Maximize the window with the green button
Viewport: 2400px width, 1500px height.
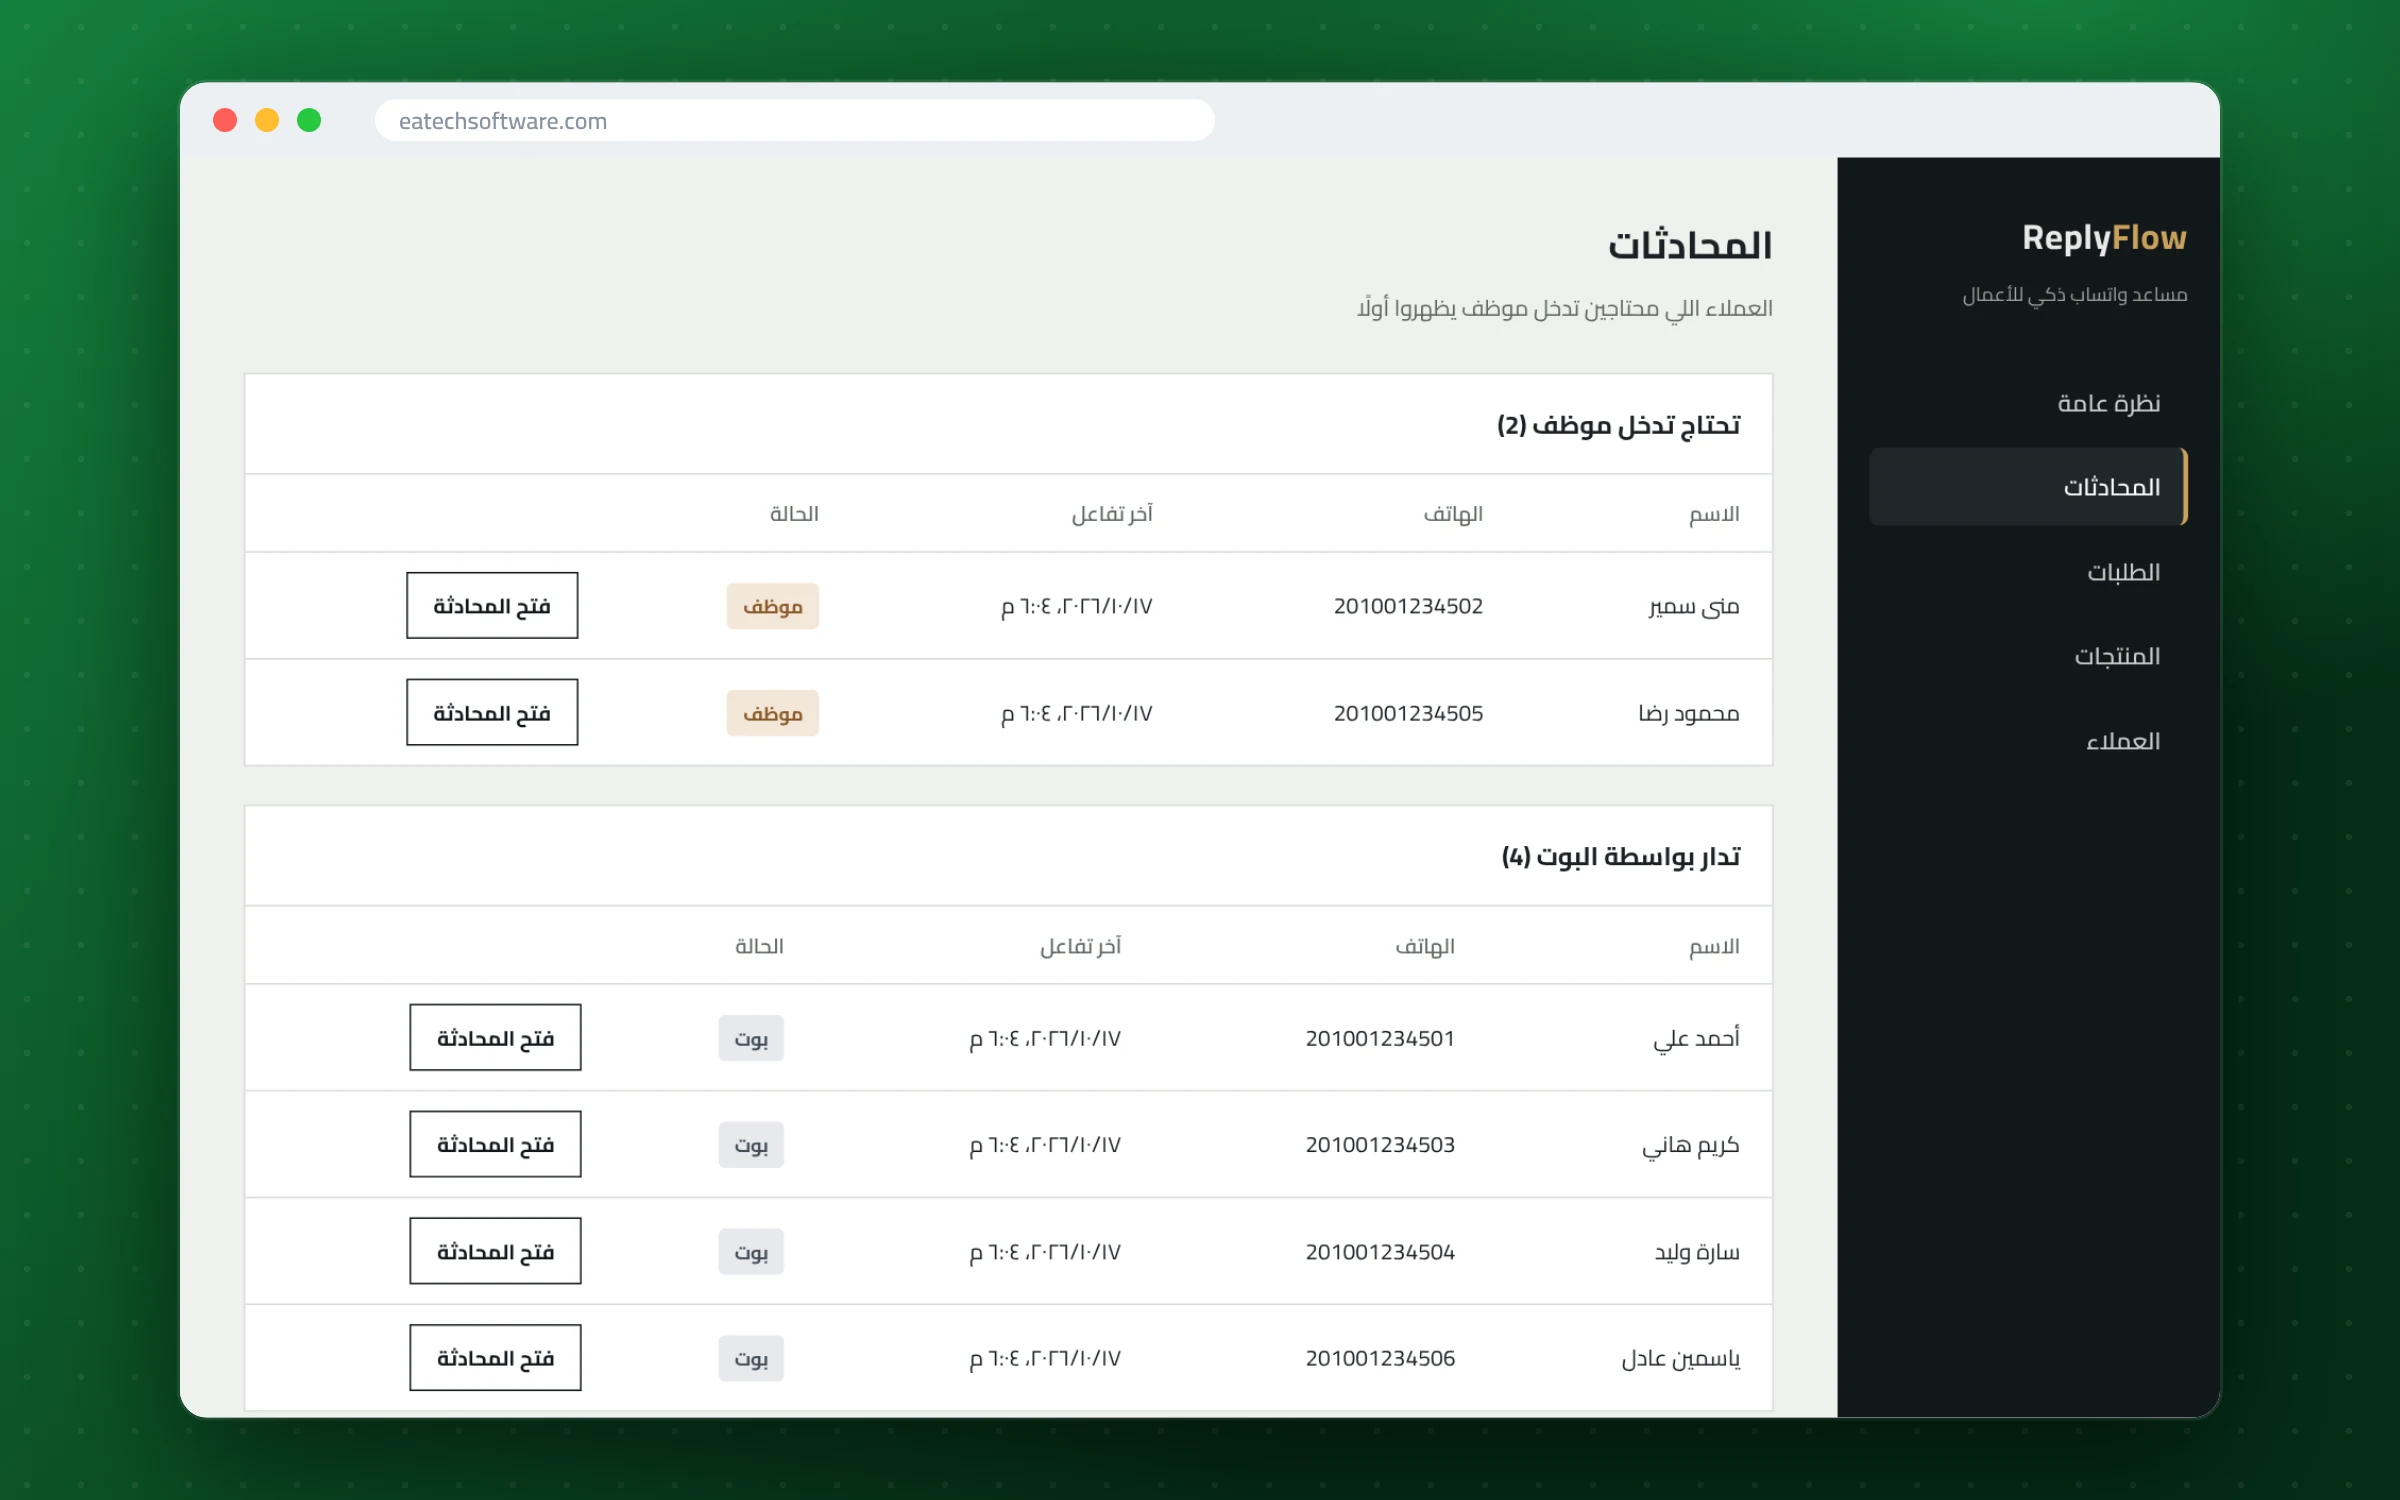(x=309, y=121)
